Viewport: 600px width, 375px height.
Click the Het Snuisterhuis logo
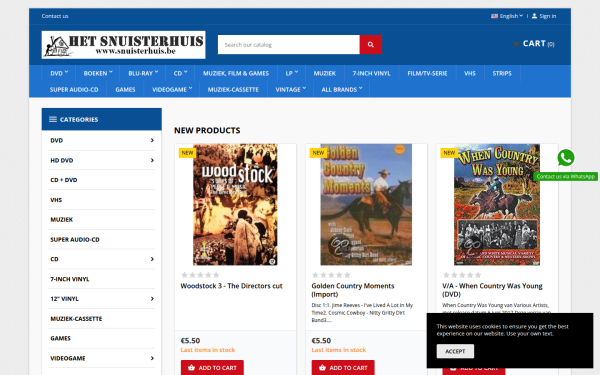pos(123,45)
